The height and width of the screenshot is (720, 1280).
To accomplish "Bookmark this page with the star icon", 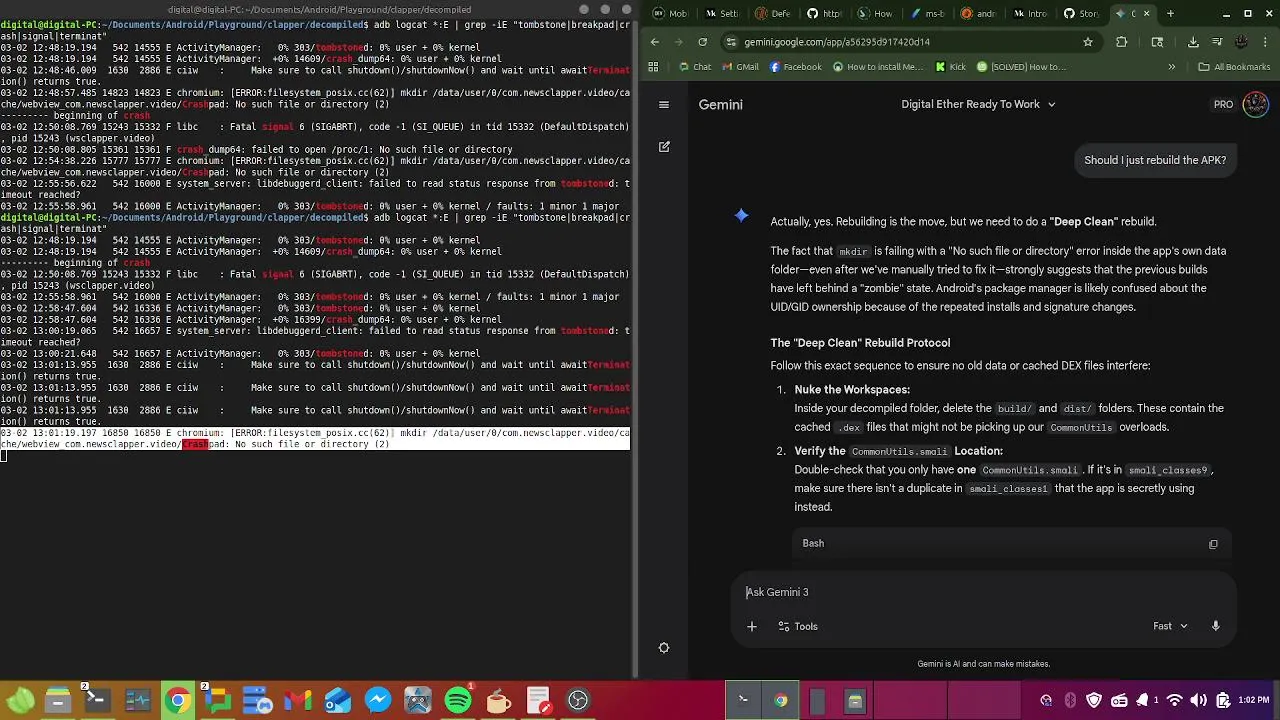I will click(1088, 42).
